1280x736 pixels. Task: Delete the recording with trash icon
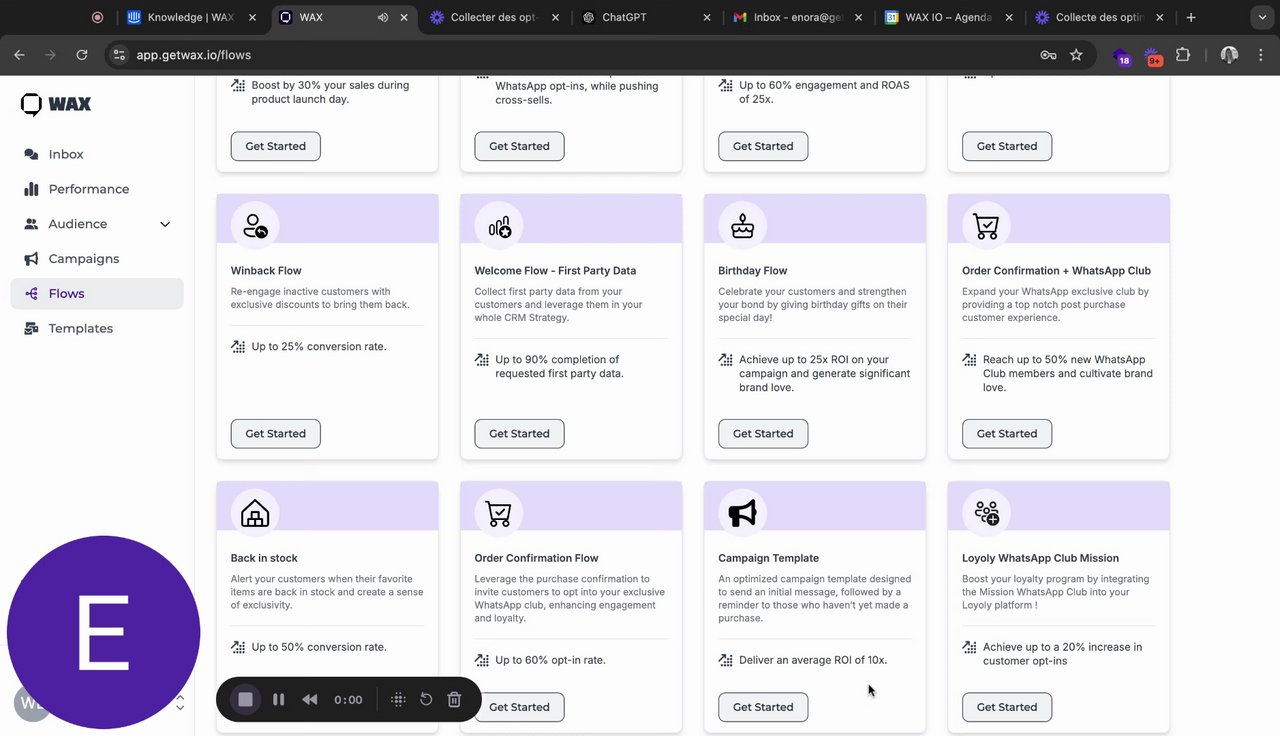coord(454,700)
